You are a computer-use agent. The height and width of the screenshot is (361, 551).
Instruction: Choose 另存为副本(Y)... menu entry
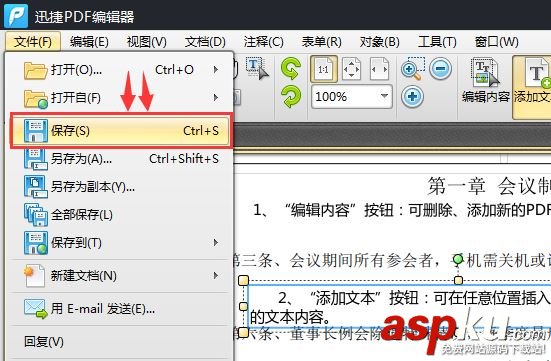pos(121,186)
